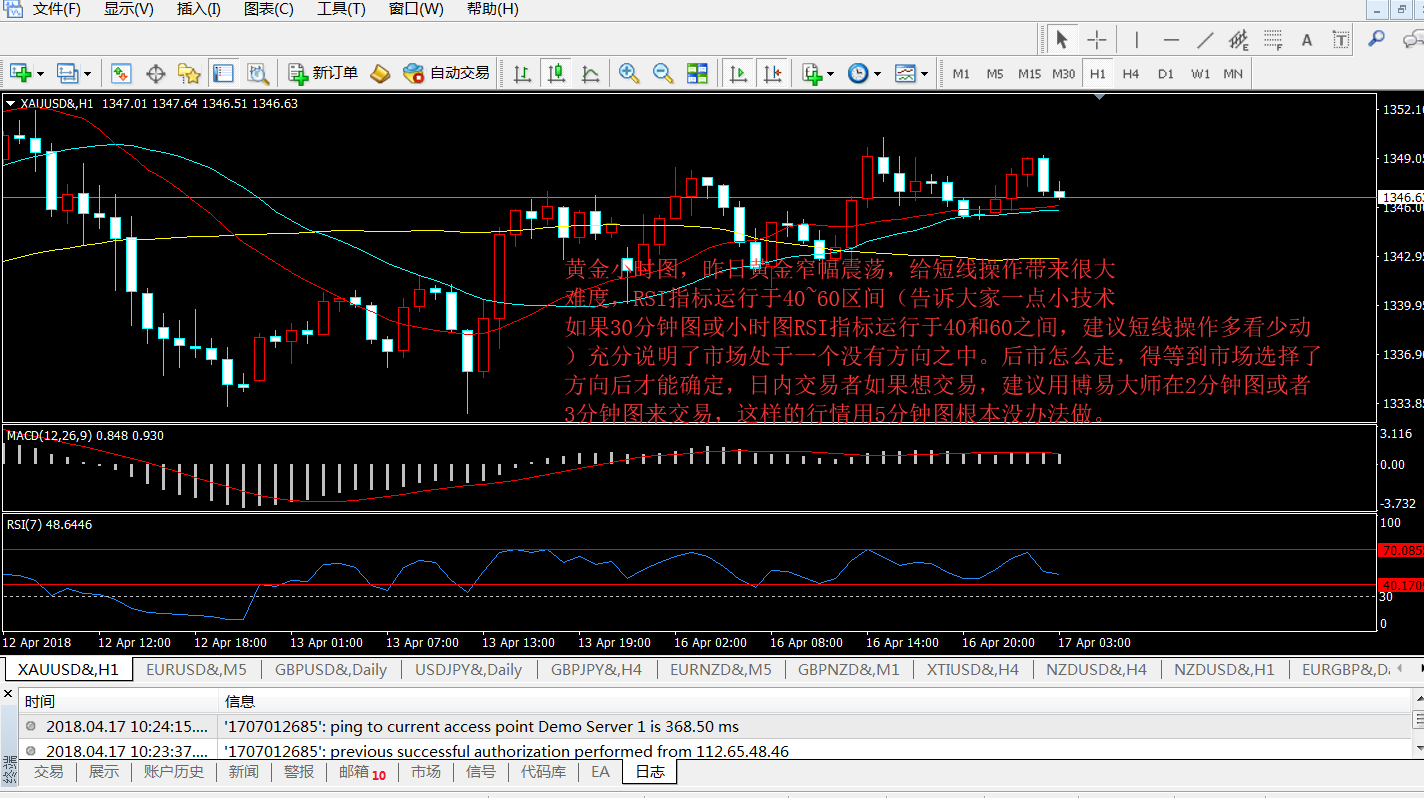Switch chart to candlestick mode
Screen dimensions: 1424x798
point(557,73)
